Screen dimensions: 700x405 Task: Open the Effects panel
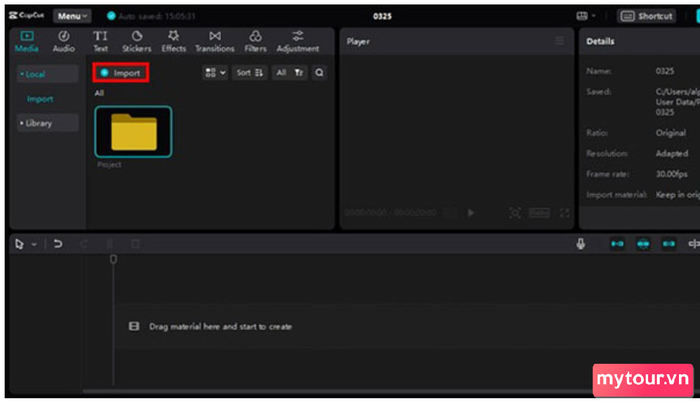(174, 41)
